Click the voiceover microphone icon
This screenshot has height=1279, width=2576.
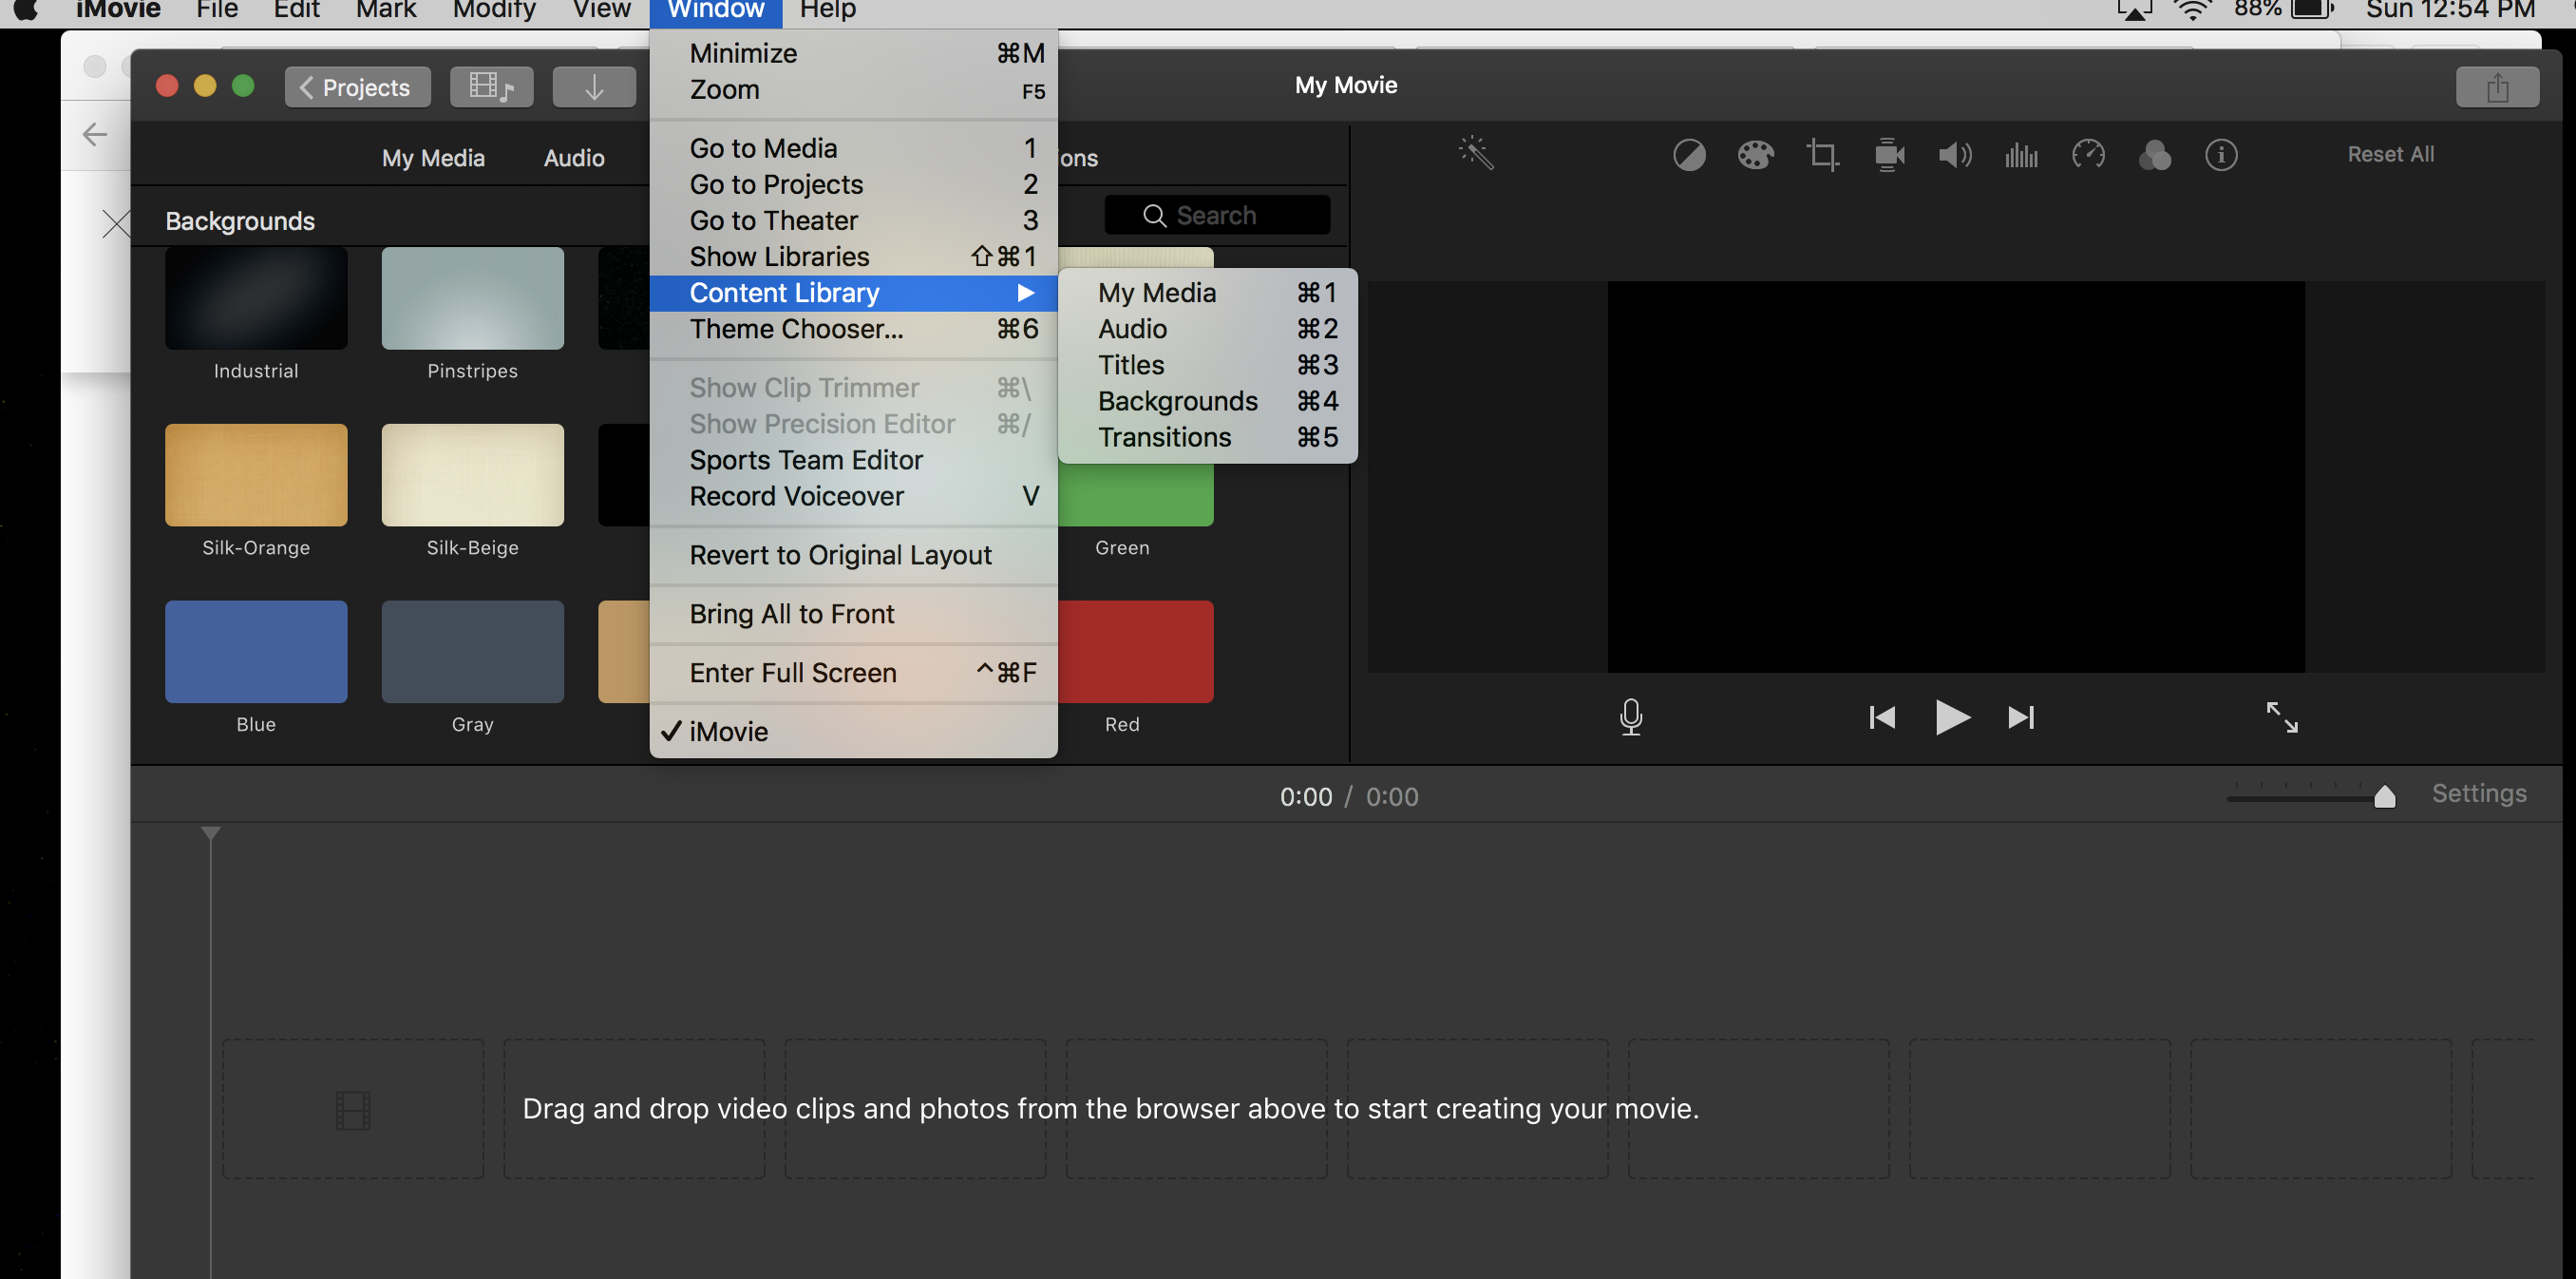(1631, 717)
